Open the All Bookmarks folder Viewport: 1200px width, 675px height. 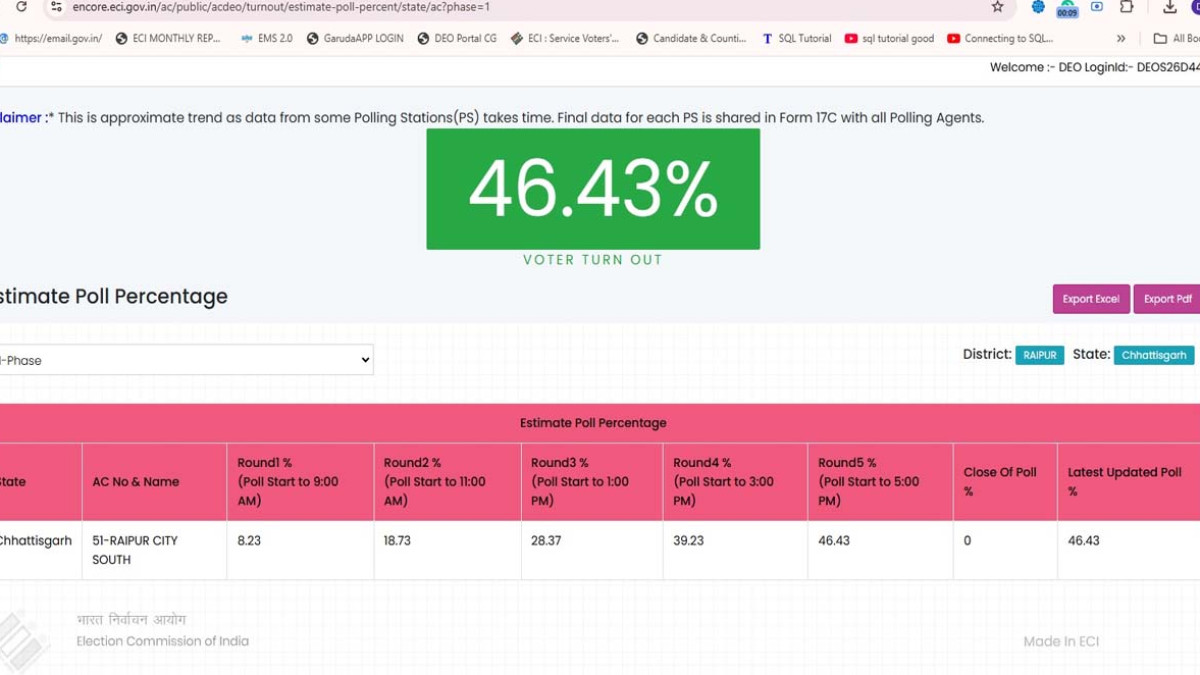coord(1175,38)
